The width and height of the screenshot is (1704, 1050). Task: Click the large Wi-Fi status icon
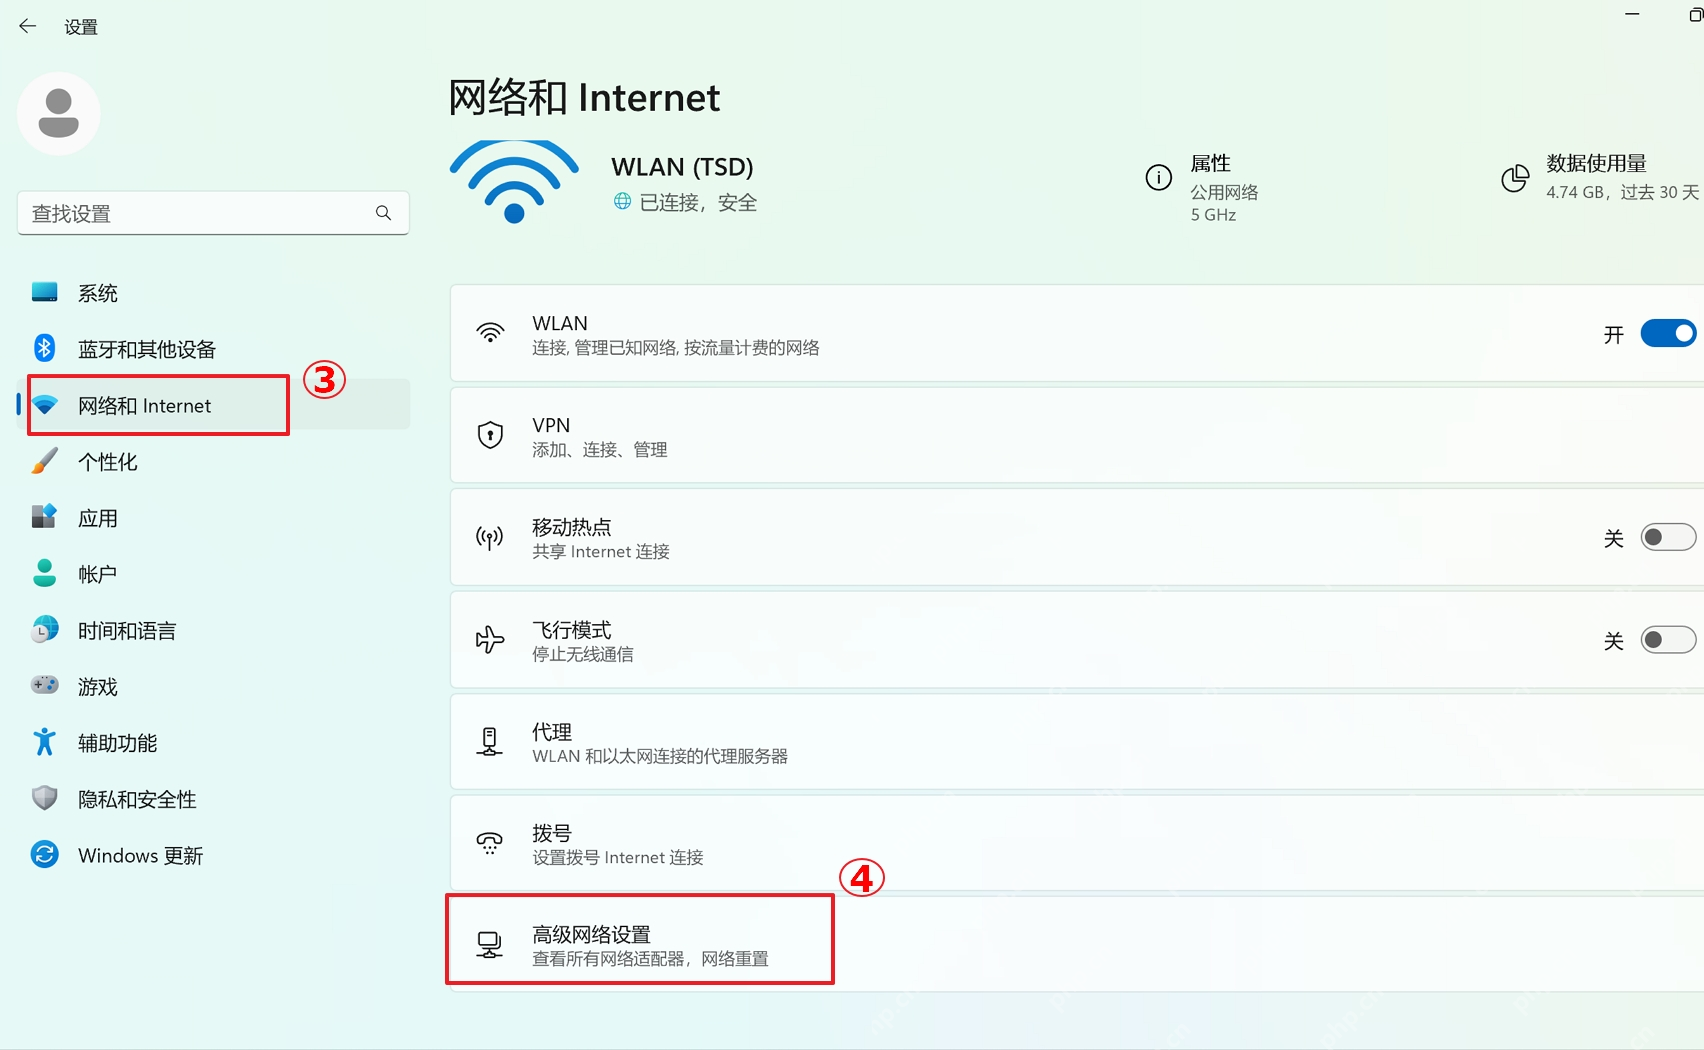coord(514,181)
